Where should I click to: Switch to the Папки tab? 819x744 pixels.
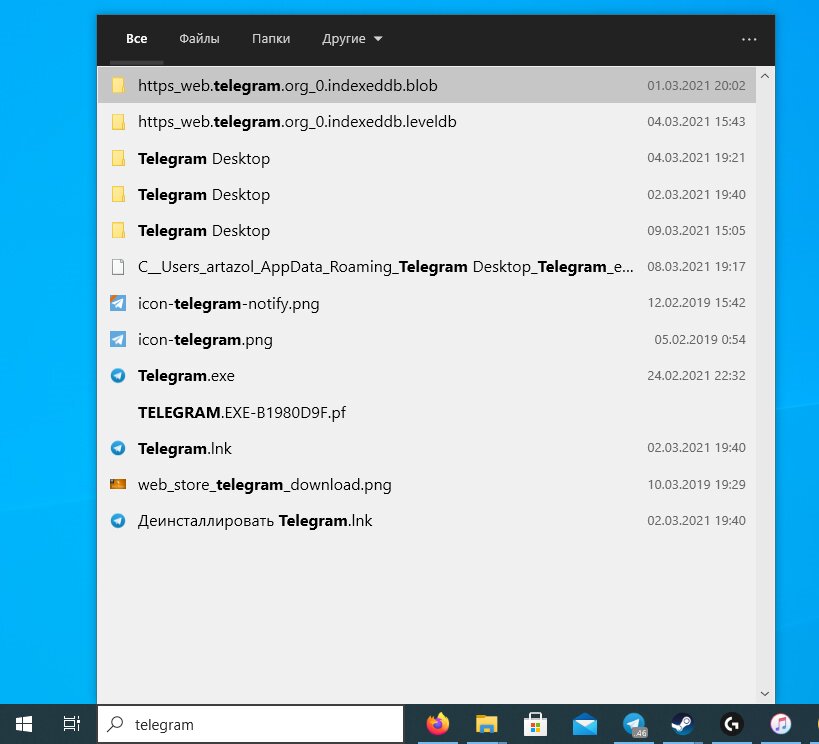click(x=271, y=39)
